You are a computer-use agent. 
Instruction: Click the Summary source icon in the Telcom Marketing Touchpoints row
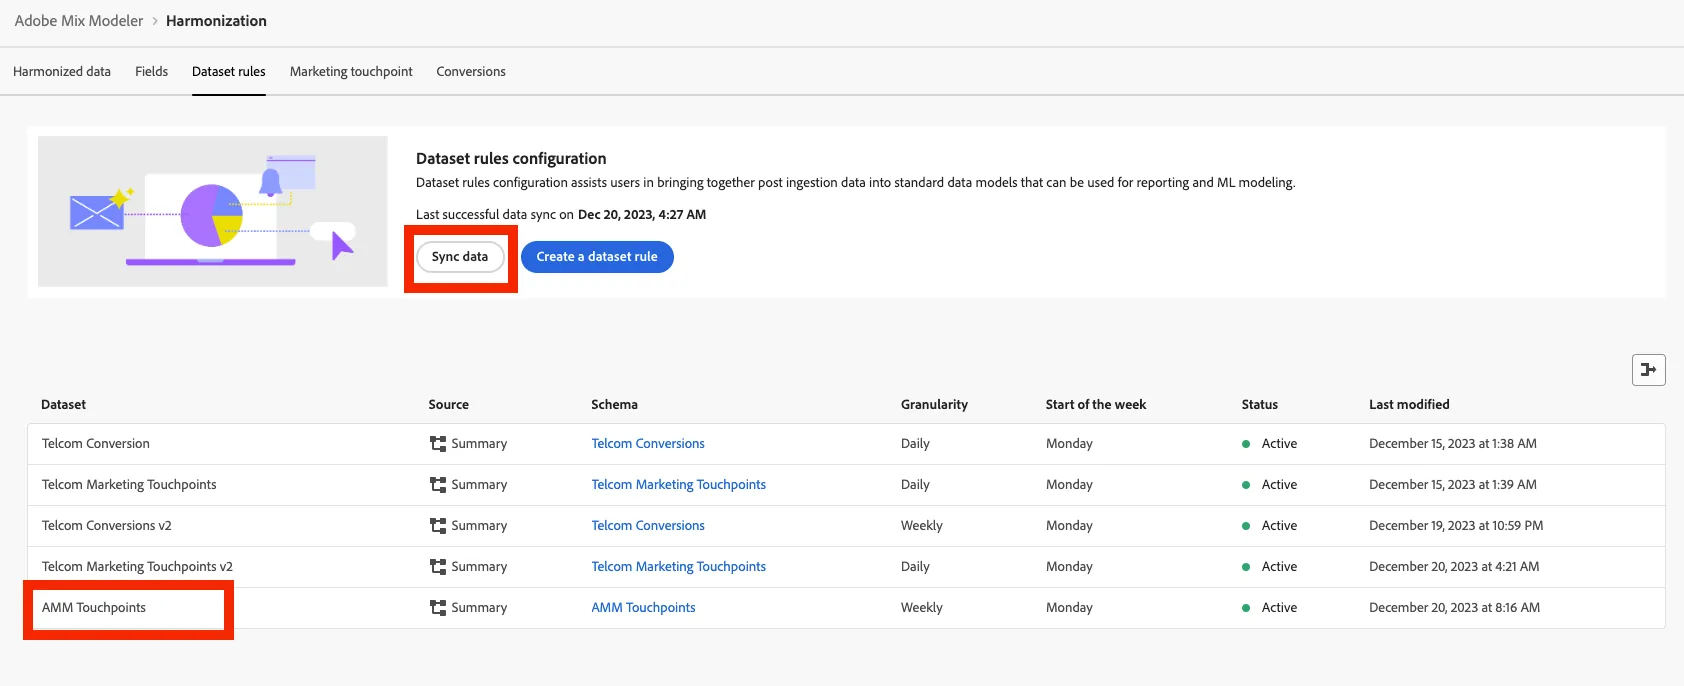click(438, 485)
